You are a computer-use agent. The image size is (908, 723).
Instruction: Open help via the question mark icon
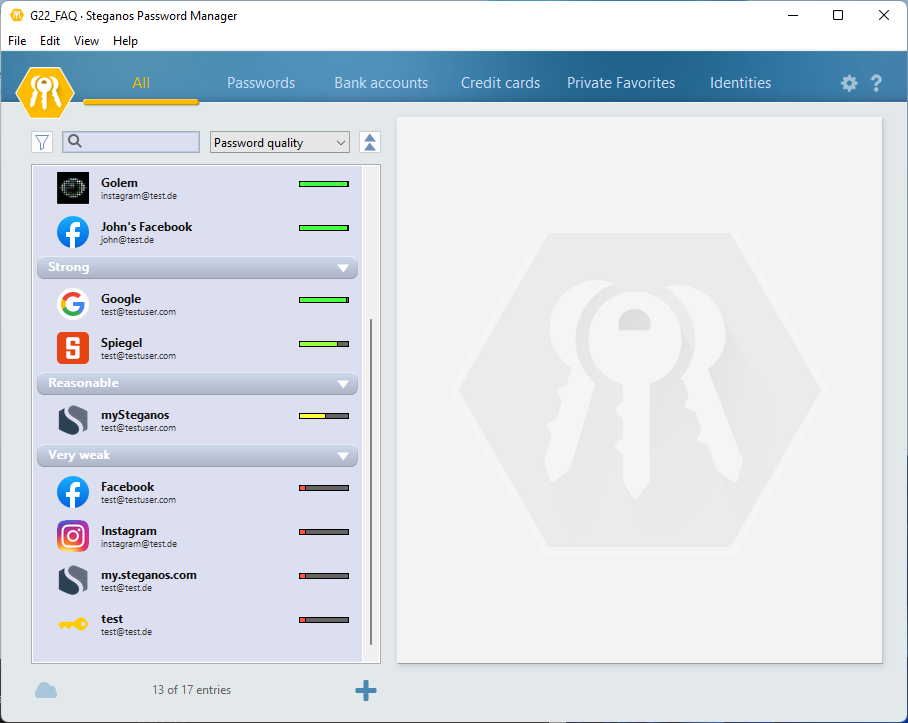click(x=876, y=84)
